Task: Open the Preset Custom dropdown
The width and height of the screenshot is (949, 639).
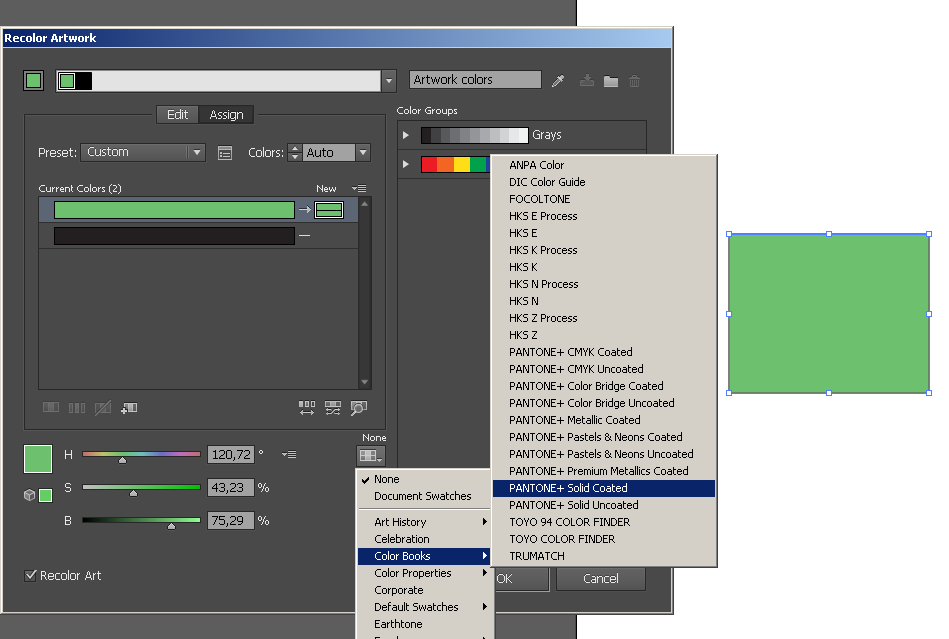Action: [x=143, y=152]
